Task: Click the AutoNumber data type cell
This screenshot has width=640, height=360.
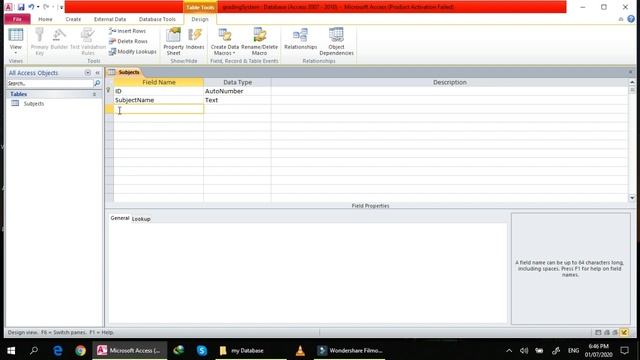Action: [237, 91]
